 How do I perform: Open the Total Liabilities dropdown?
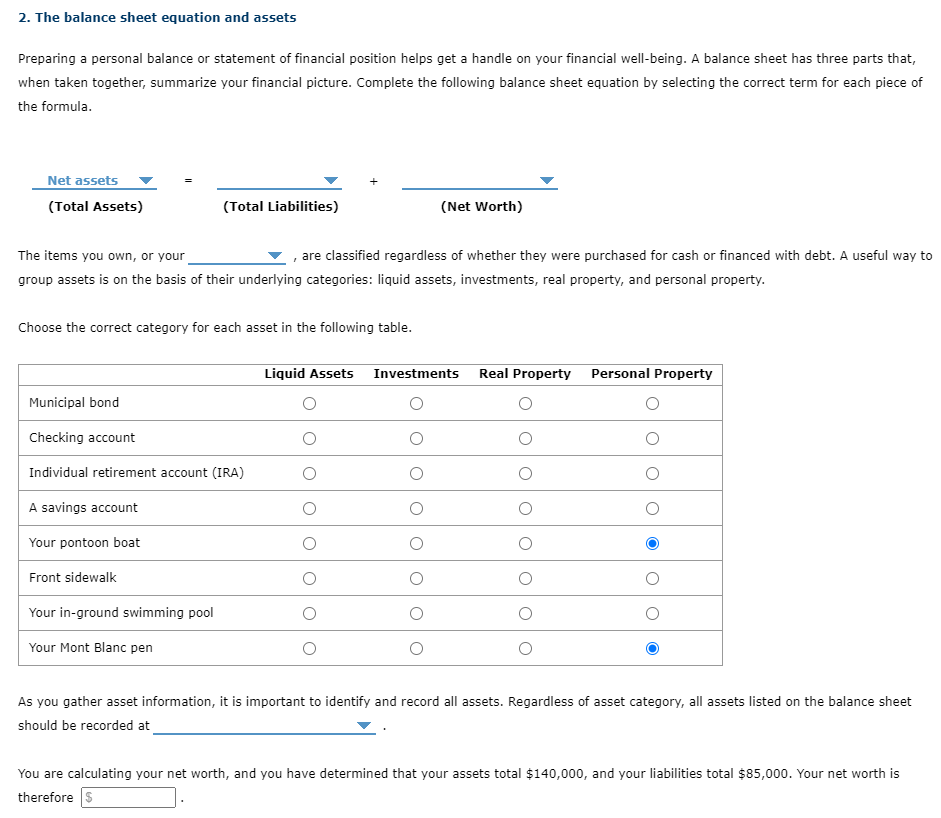point(330,180)
